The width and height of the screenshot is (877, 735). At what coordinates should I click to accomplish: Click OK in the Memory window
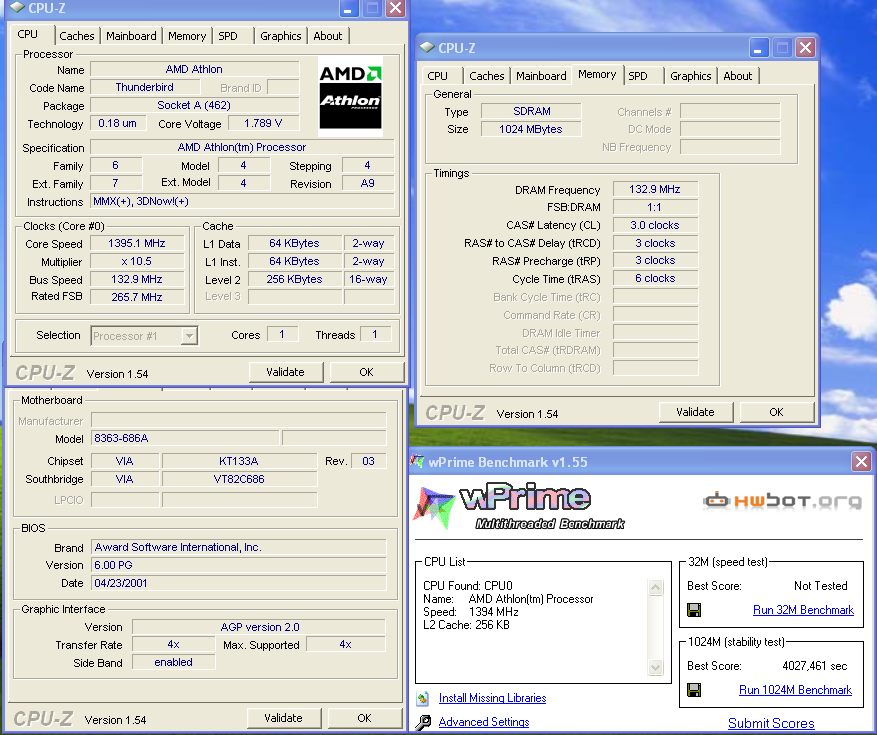tap(776, 412)
